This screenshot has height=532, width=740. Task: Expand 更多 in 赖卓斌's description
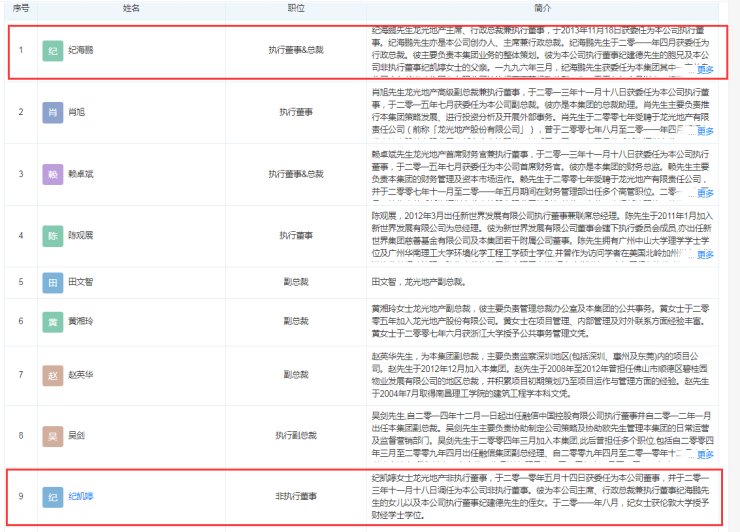point(705,193)
